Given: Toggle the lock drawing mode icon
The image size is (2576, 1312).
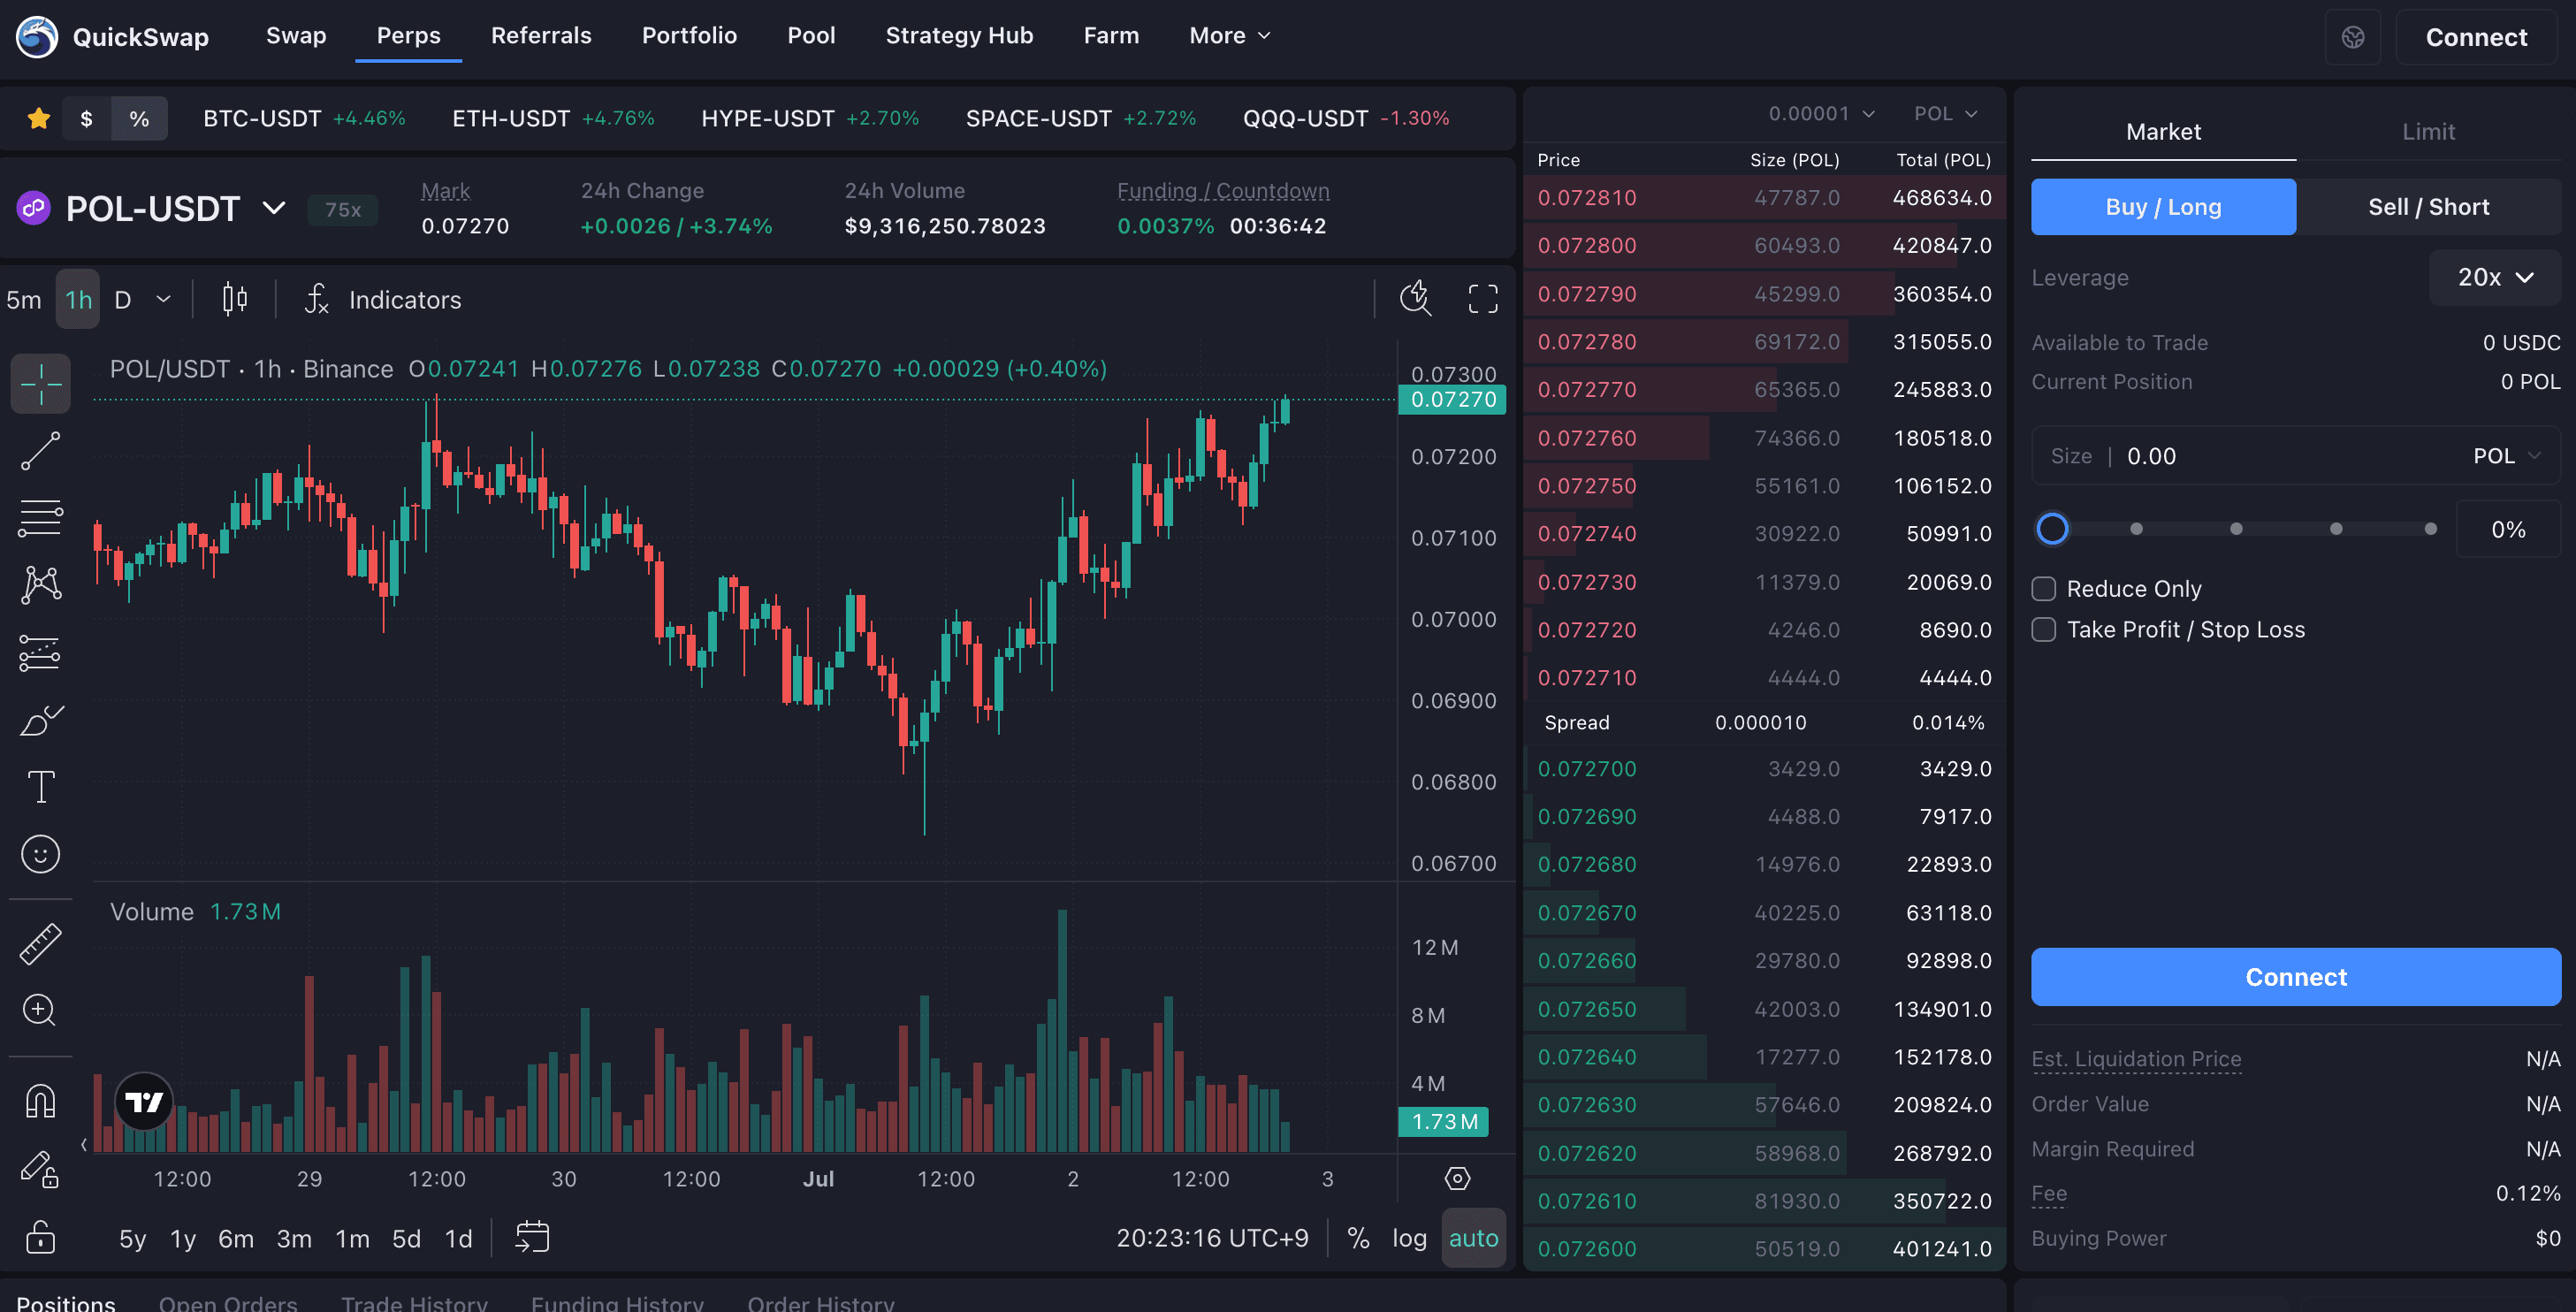Looking at the screenshot, I should (x=41, y=1168).
